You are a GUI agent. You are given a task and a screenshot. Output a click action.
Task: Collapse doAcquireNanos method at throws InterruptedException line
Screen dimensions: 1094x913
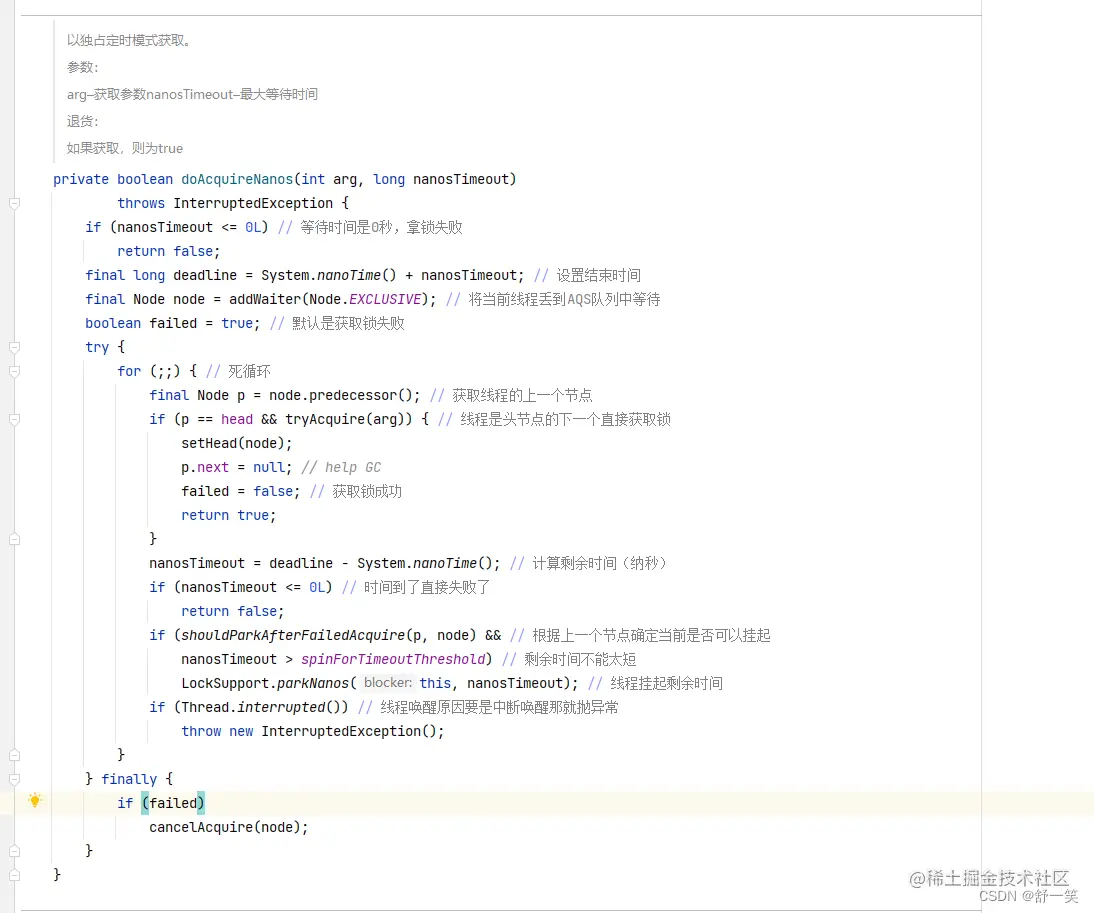pos(14,204)
